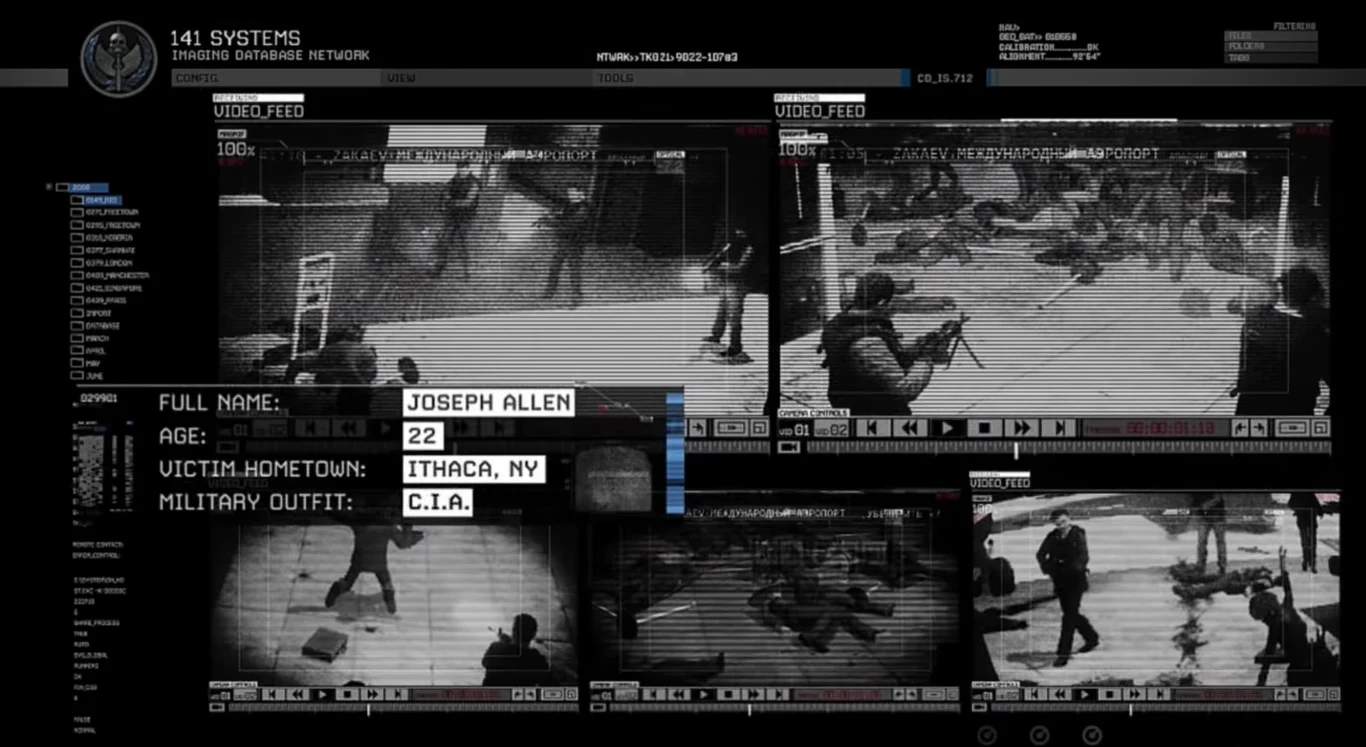1366x747 pixels.
Task: Click first circular check icon at bottom
Action: 987,735
